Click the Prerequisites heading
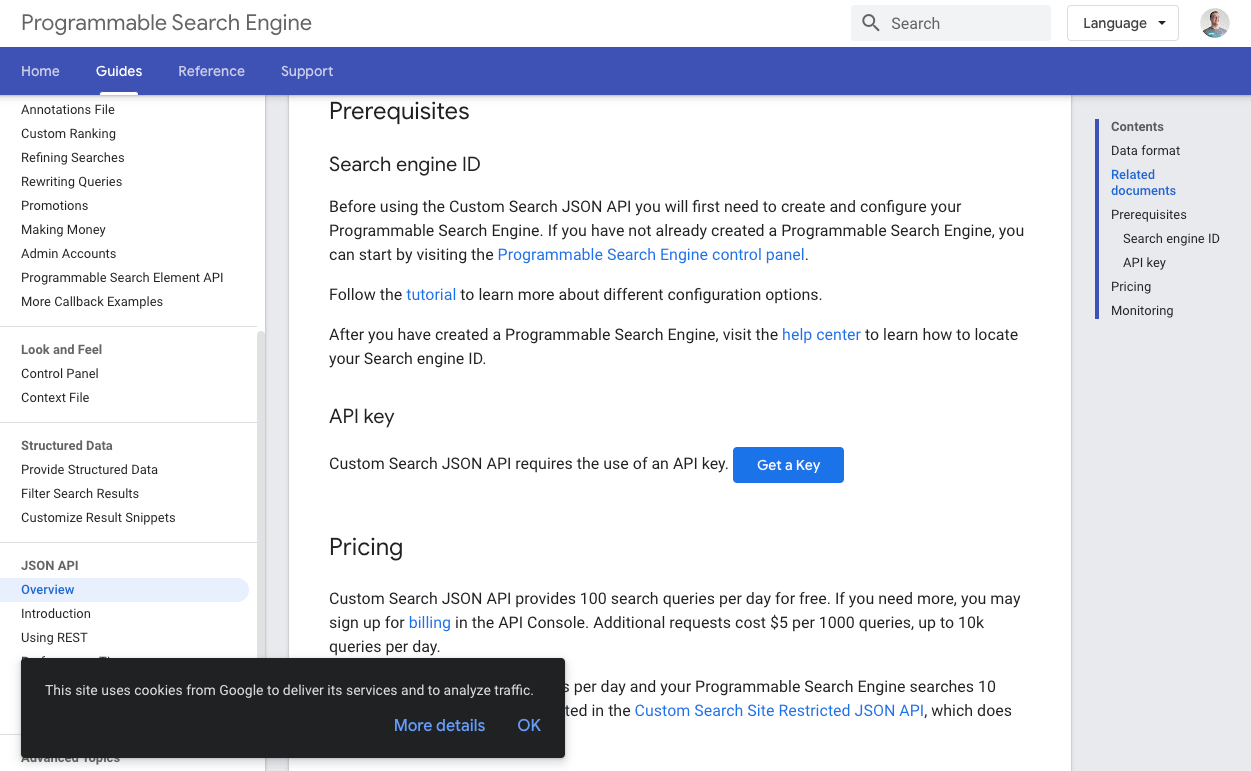1251x771 pixels. pyautogui.click(x=399, y=111)
